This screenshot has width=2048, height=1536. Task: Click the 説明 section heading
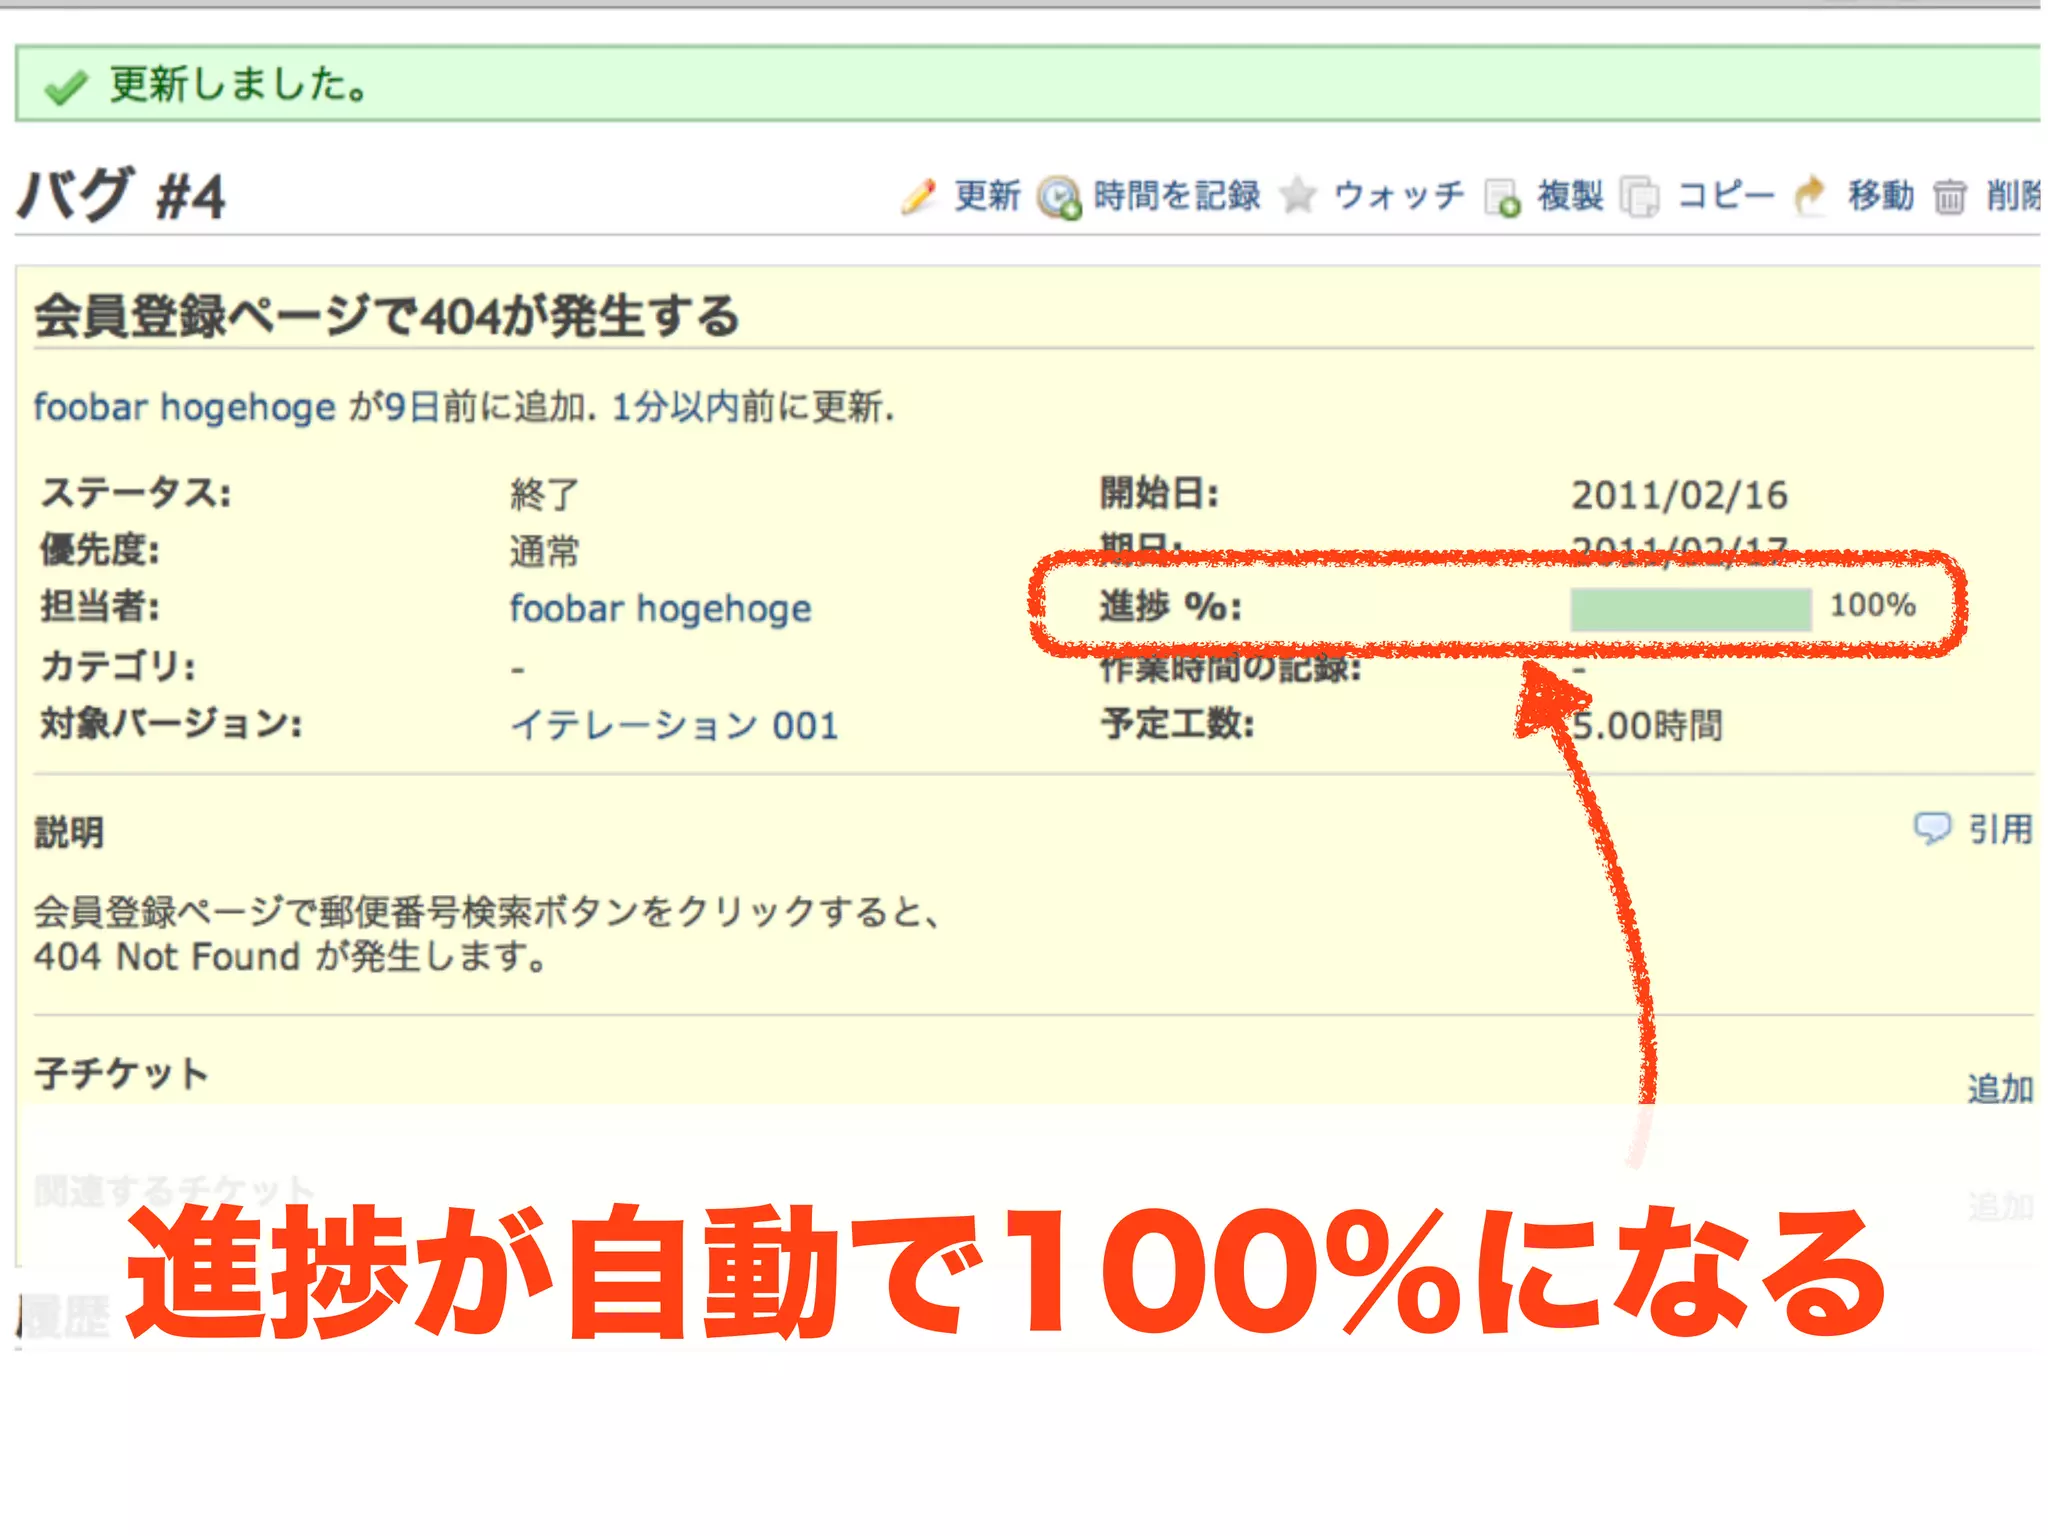point(69,831)
